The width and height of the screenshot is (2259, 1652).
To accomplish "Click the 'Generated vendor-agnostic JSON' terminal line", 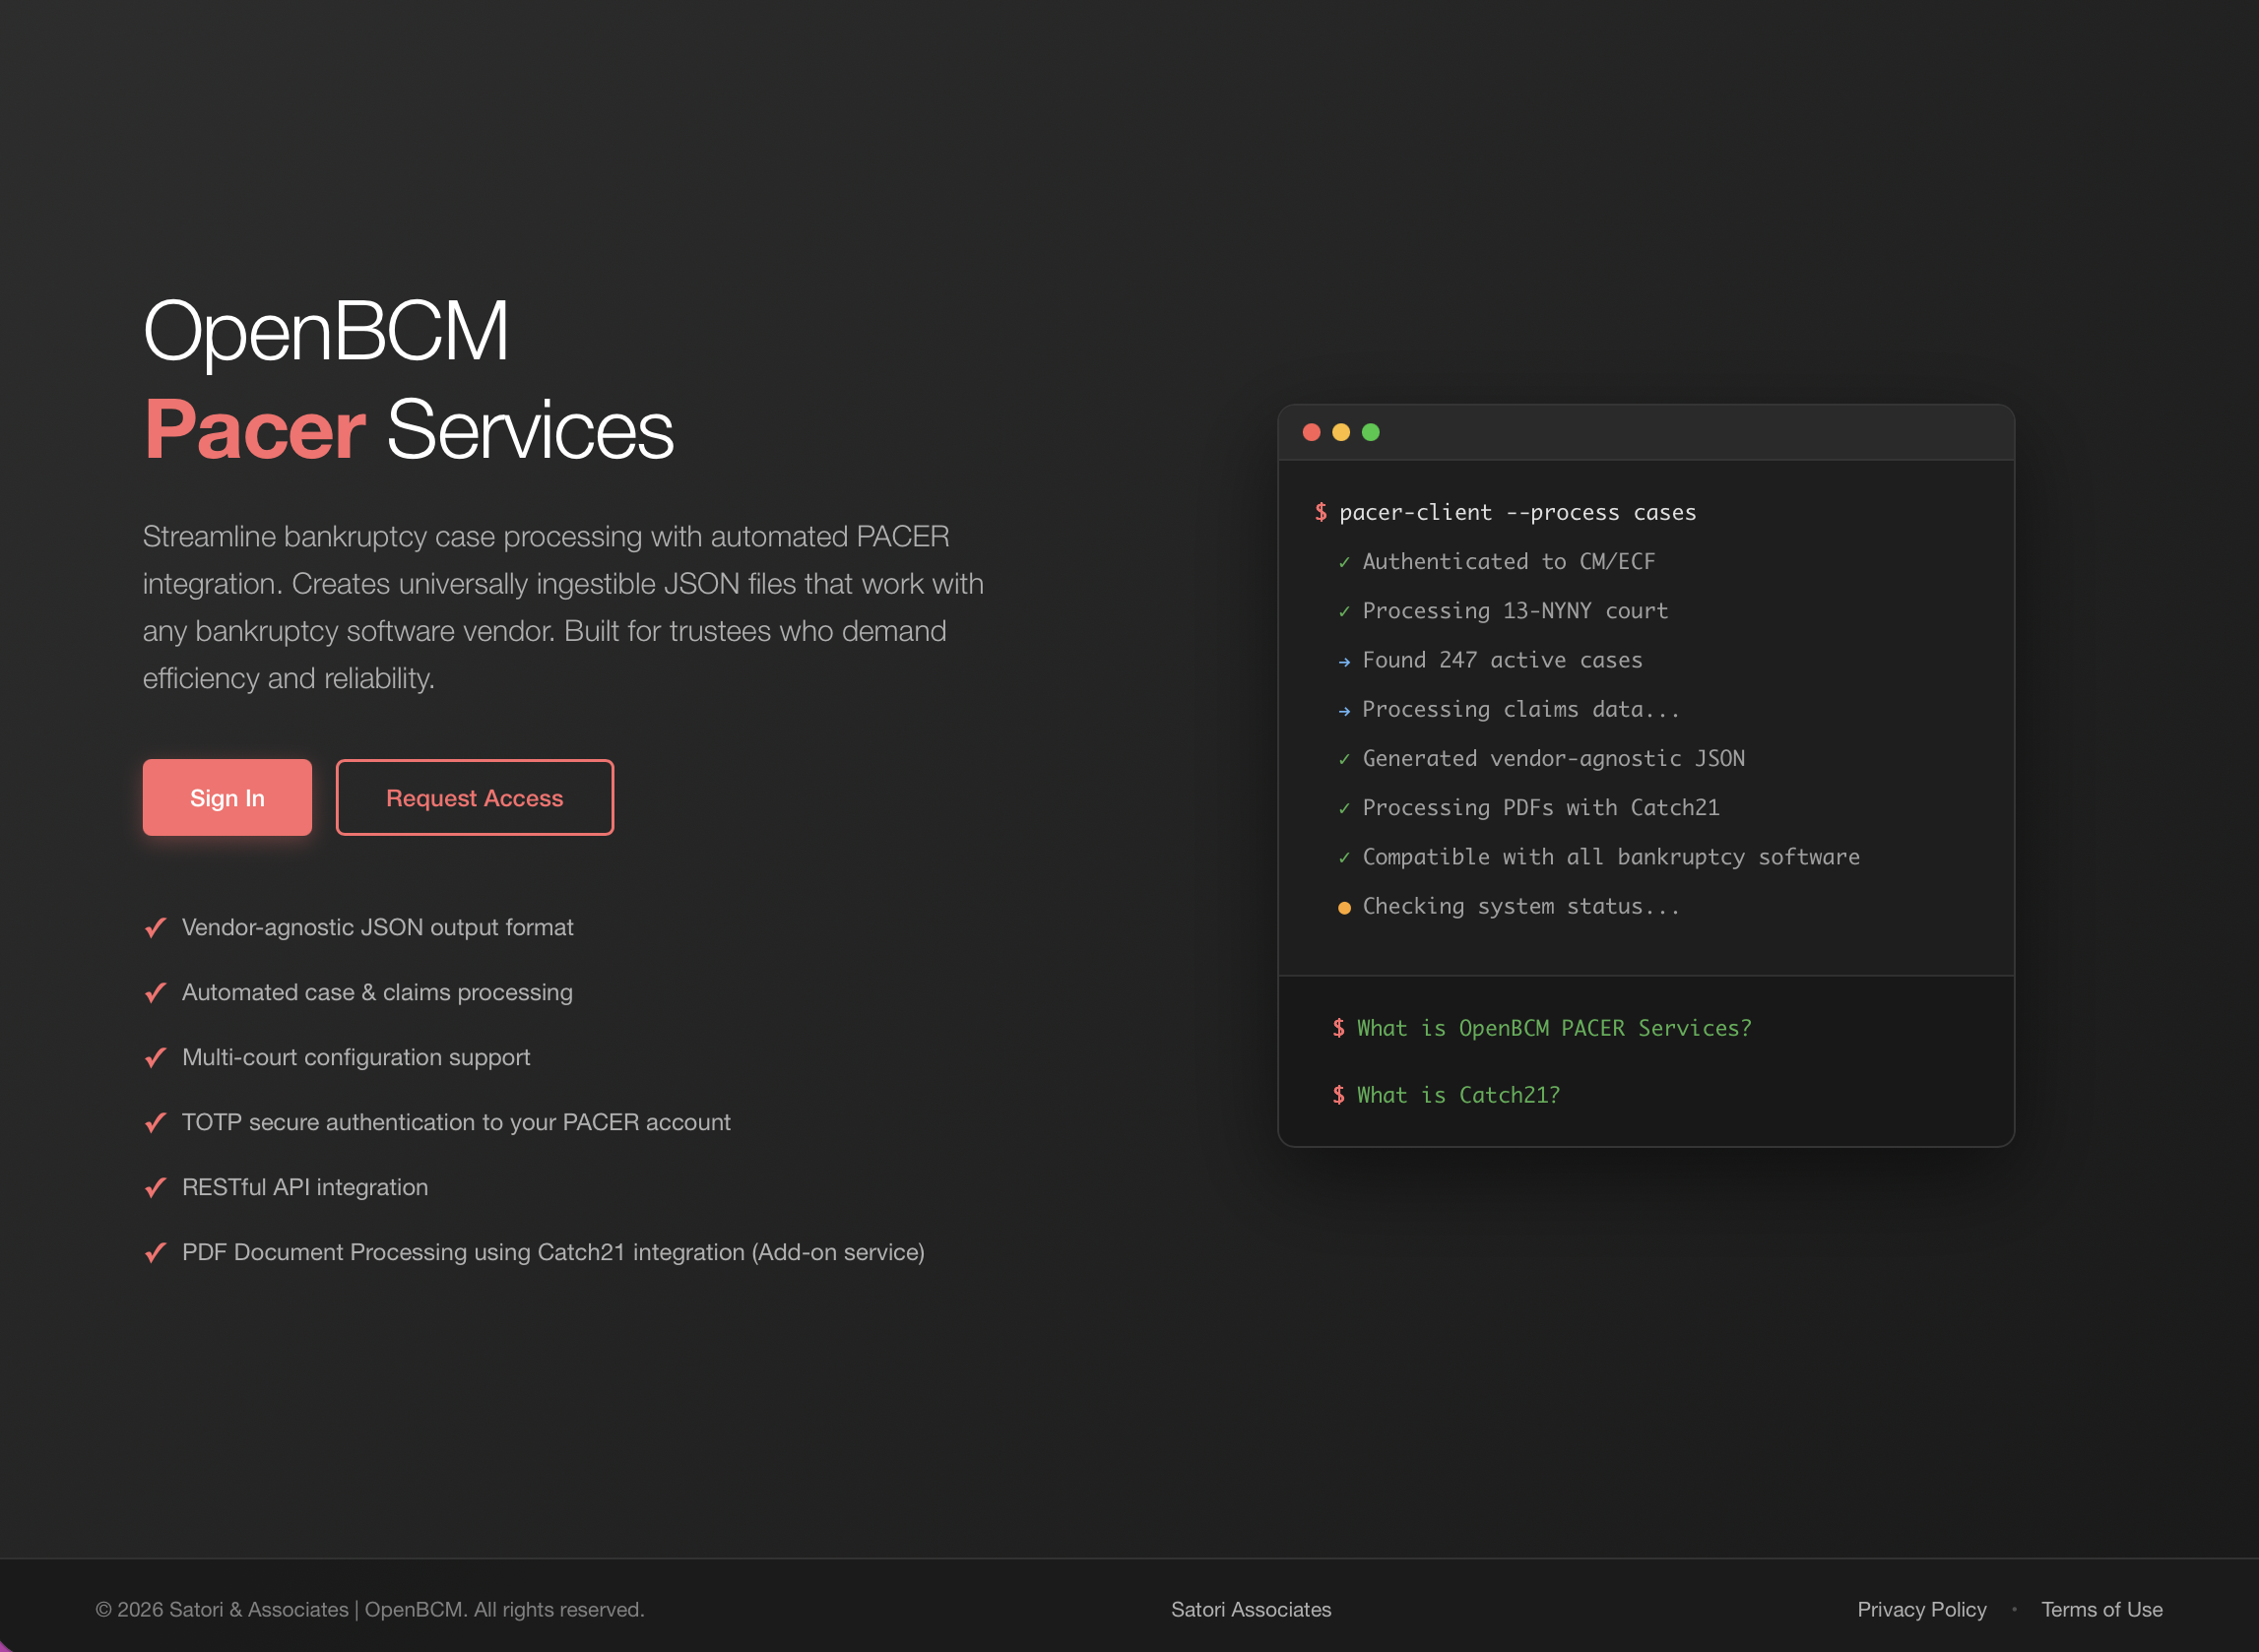I will (x=1554, y=758).
